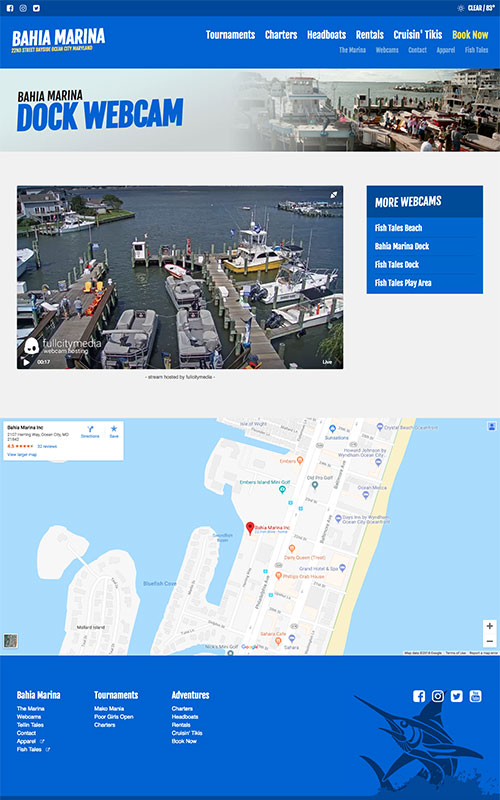Select the Fish Tales Play Area webcam
This screenshot has width=500, height=800.
[403, 283]
